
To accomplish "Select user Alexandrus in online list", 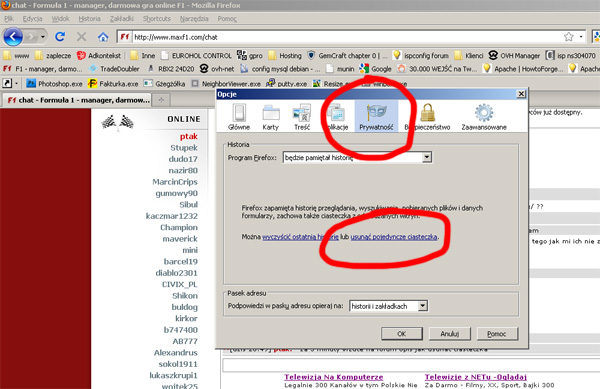I will click(176, 353).
